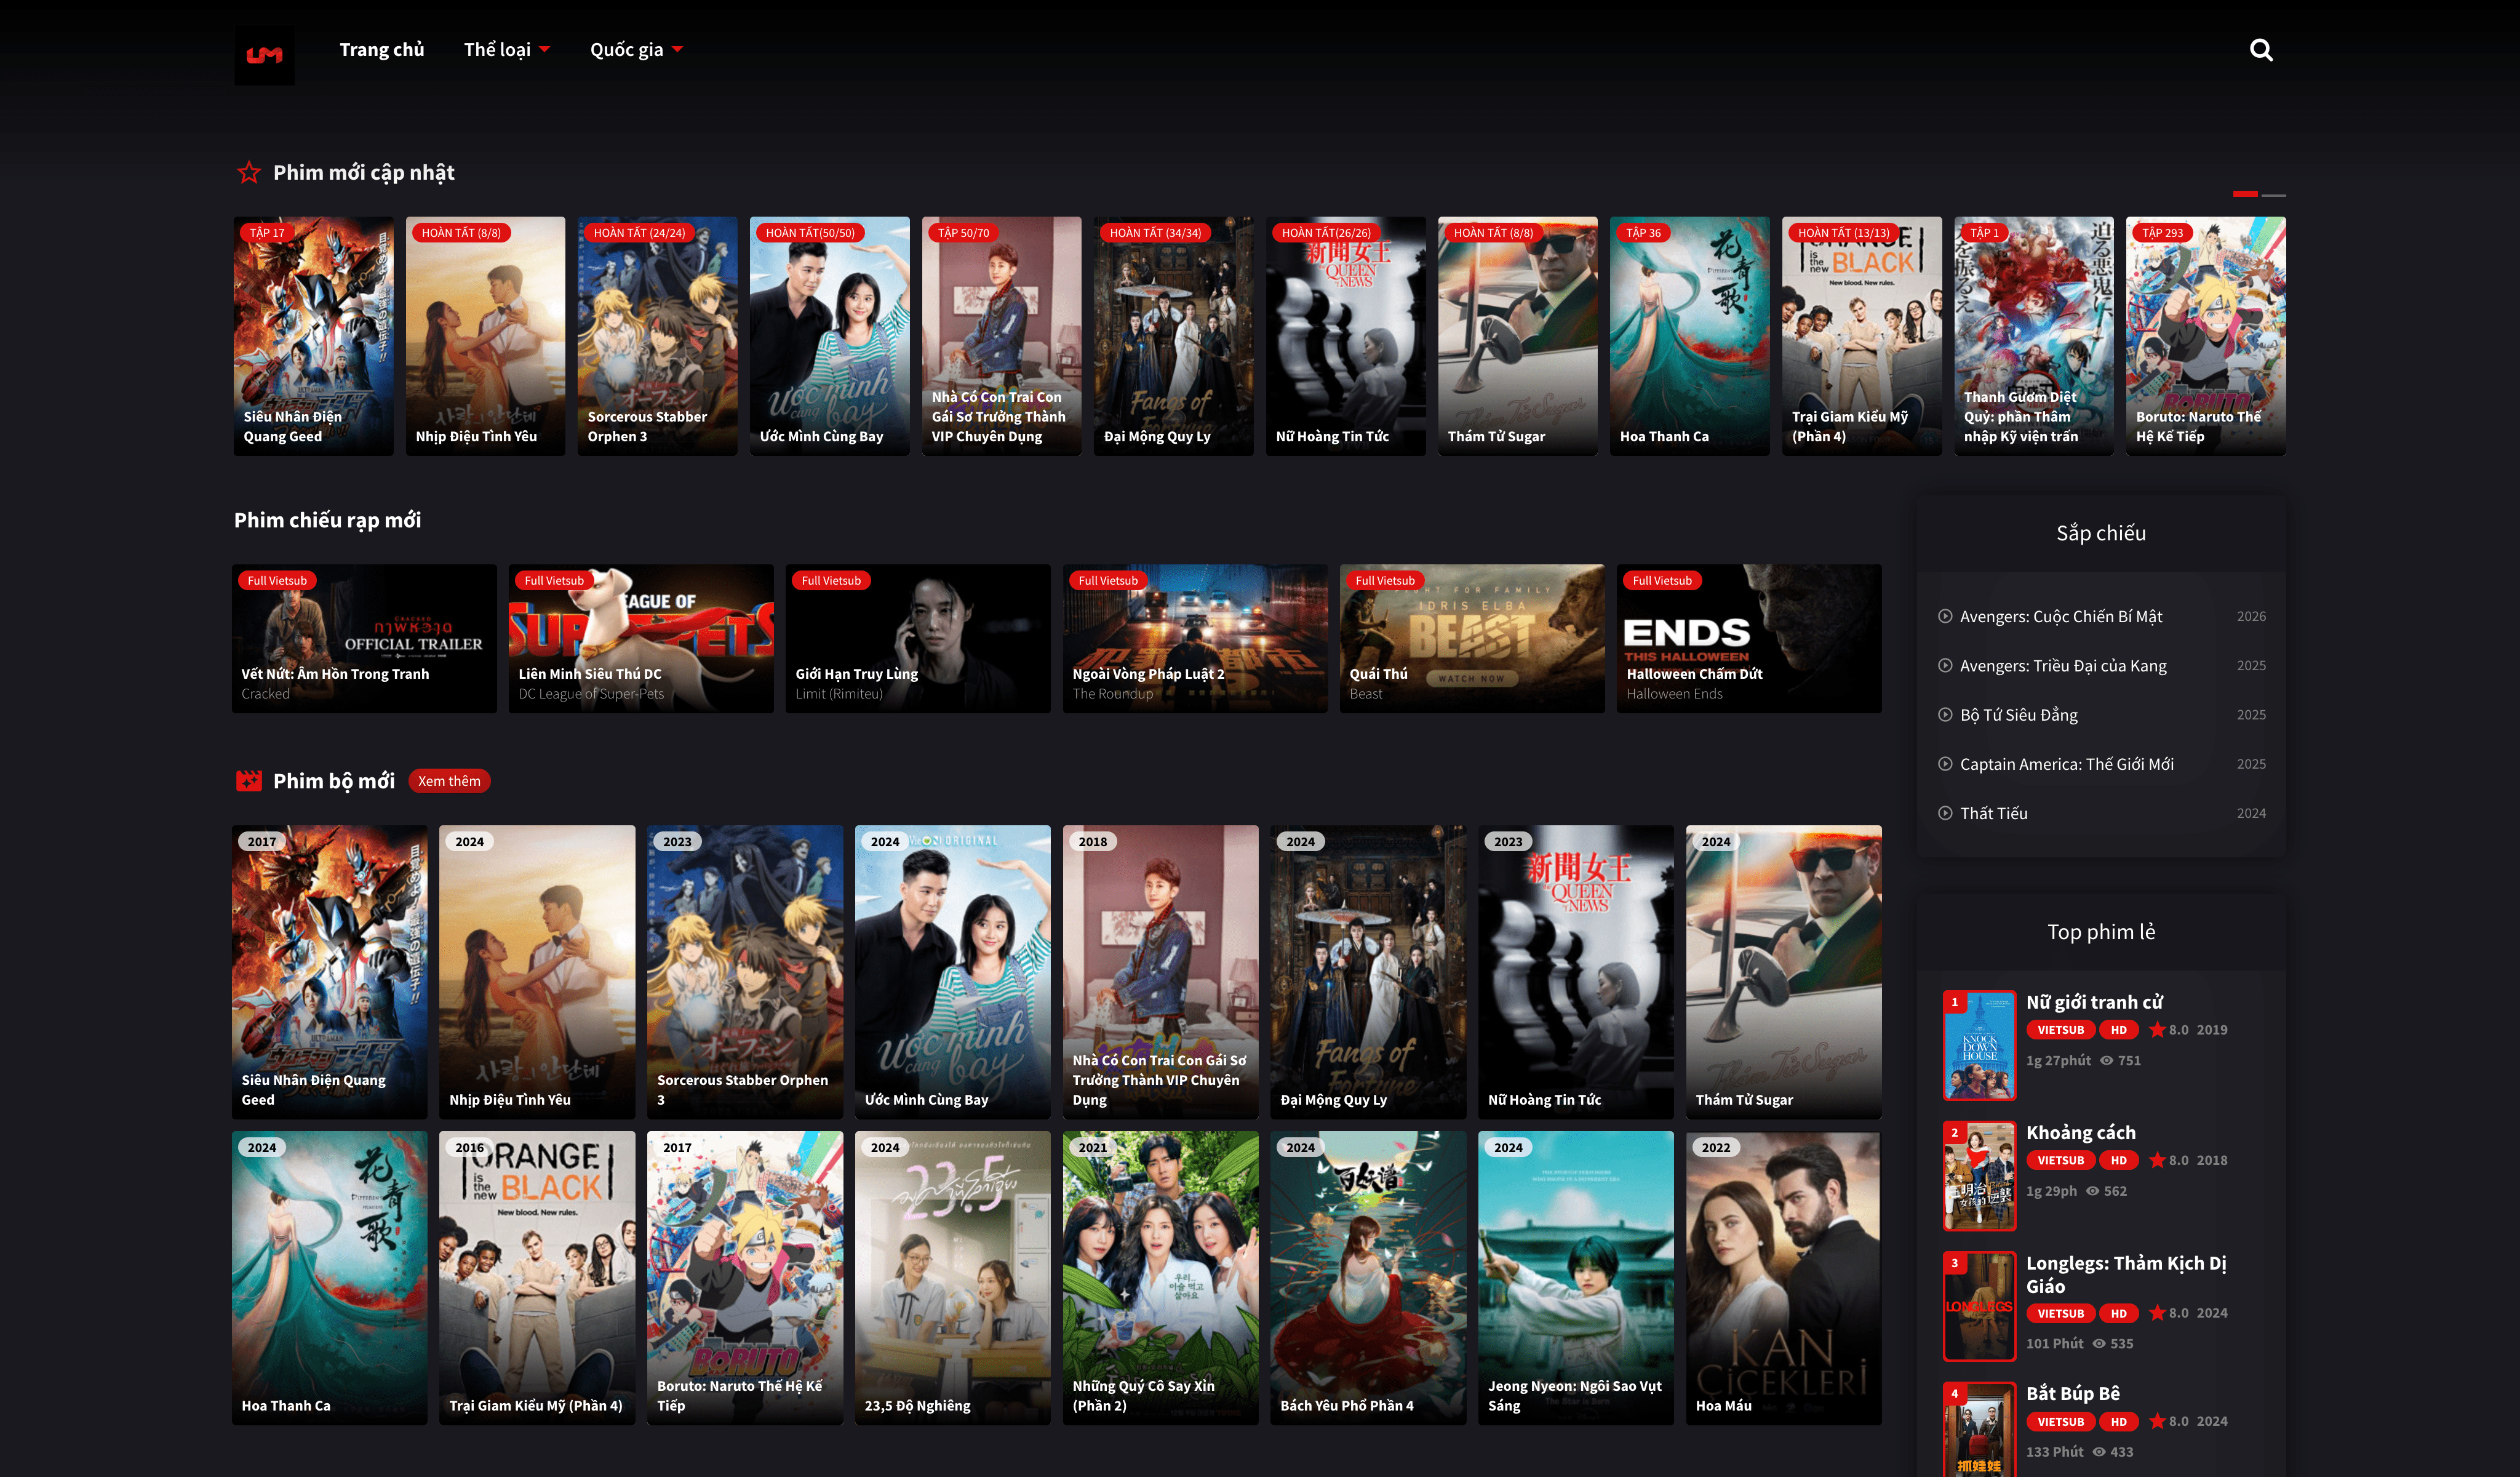The width and height of the screenshot is (2520, 1477).
Task: Open Siêu Nhân Điện Quang Geed TẬP 17 card
Action: 313,336
